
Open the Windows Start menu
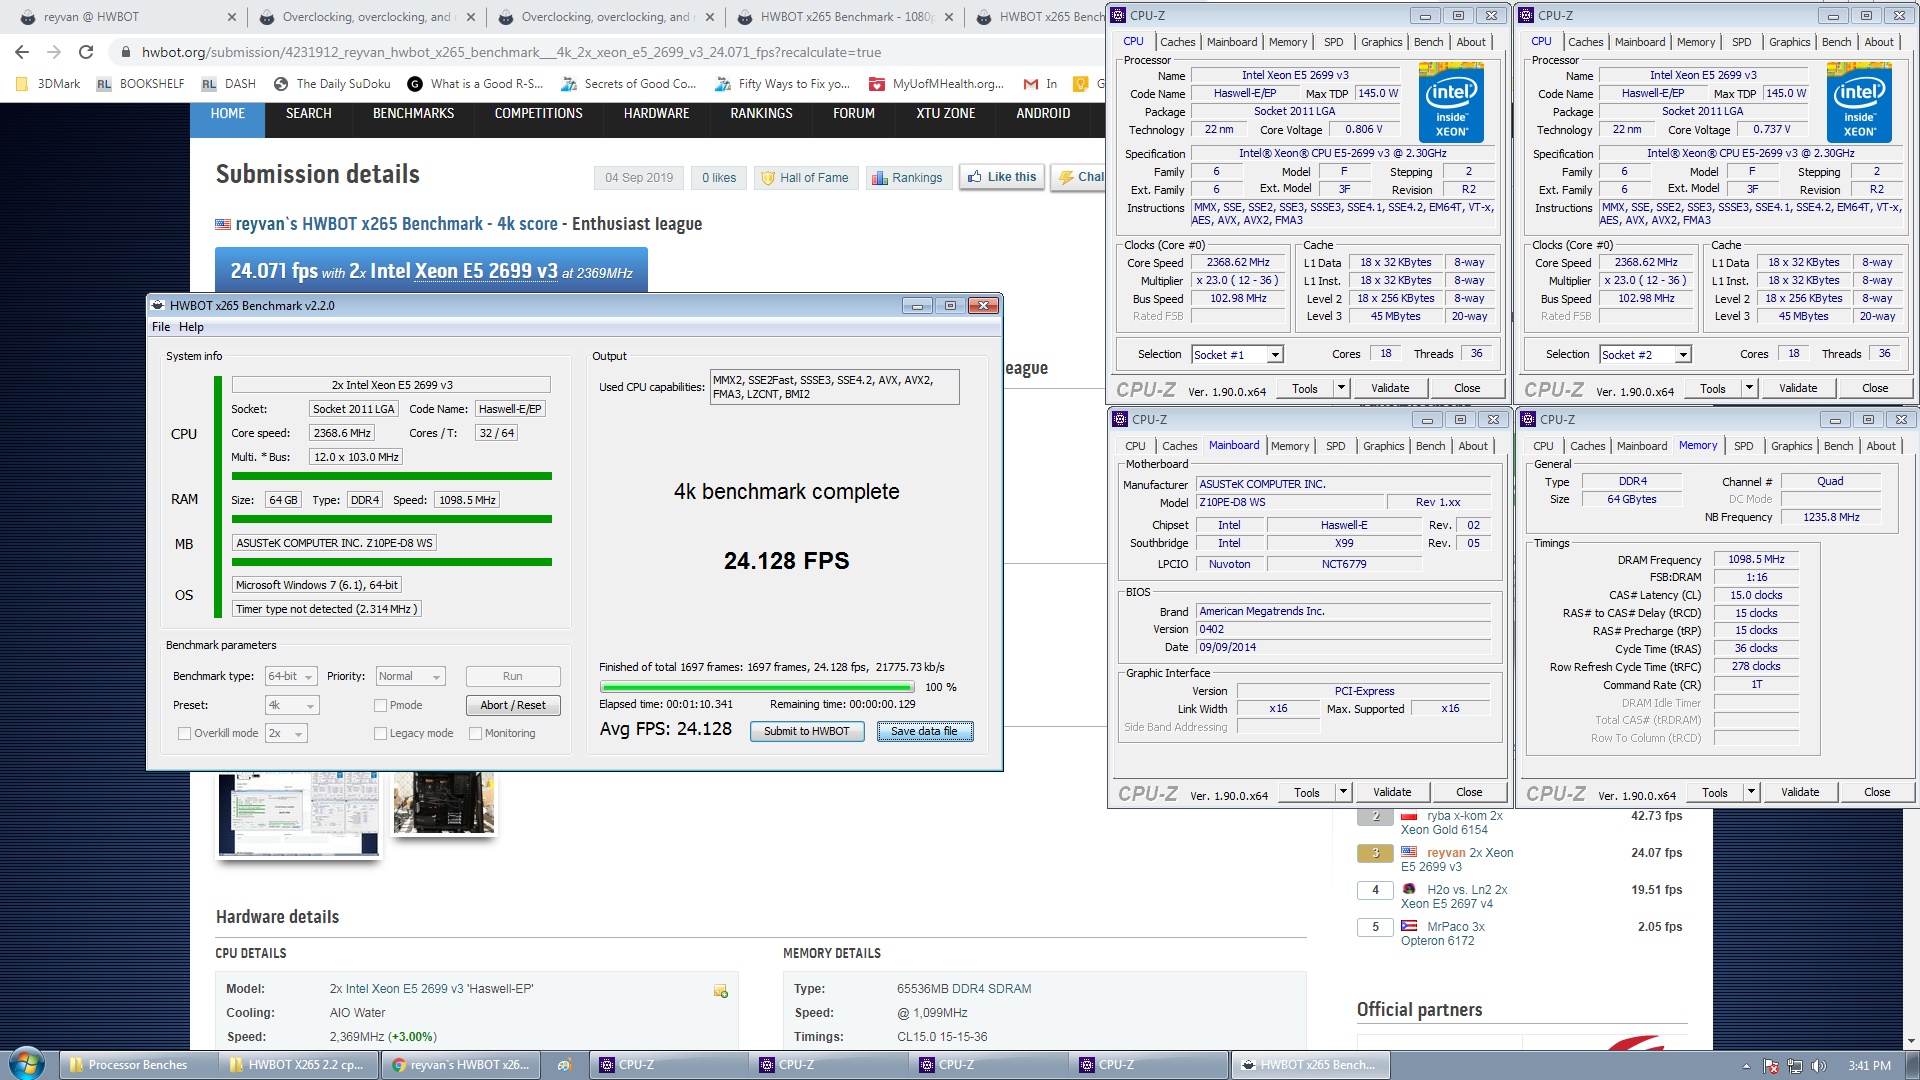point(27,1064)
